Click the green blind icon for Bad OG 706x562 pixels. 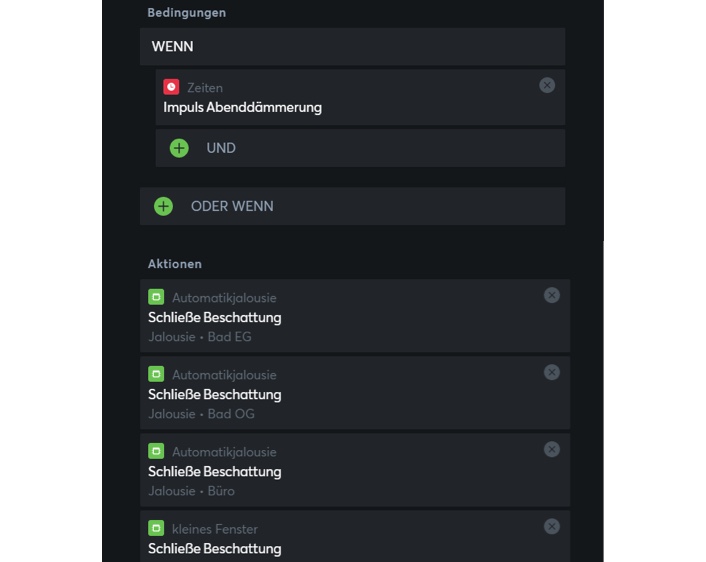pyautogui.click(x=156, y=374)
